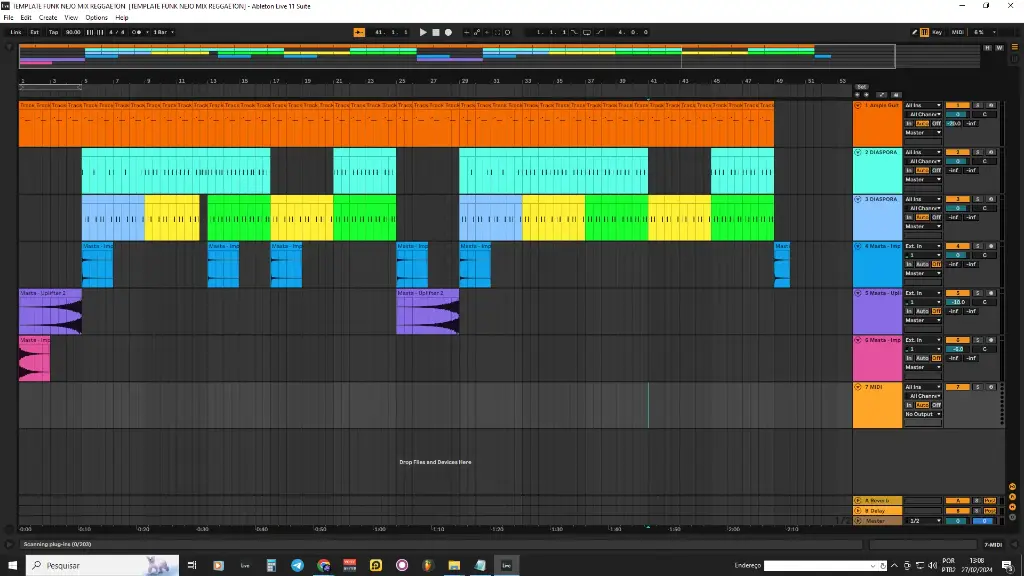
Task: Open the Help menu
Action: point(121,18)
